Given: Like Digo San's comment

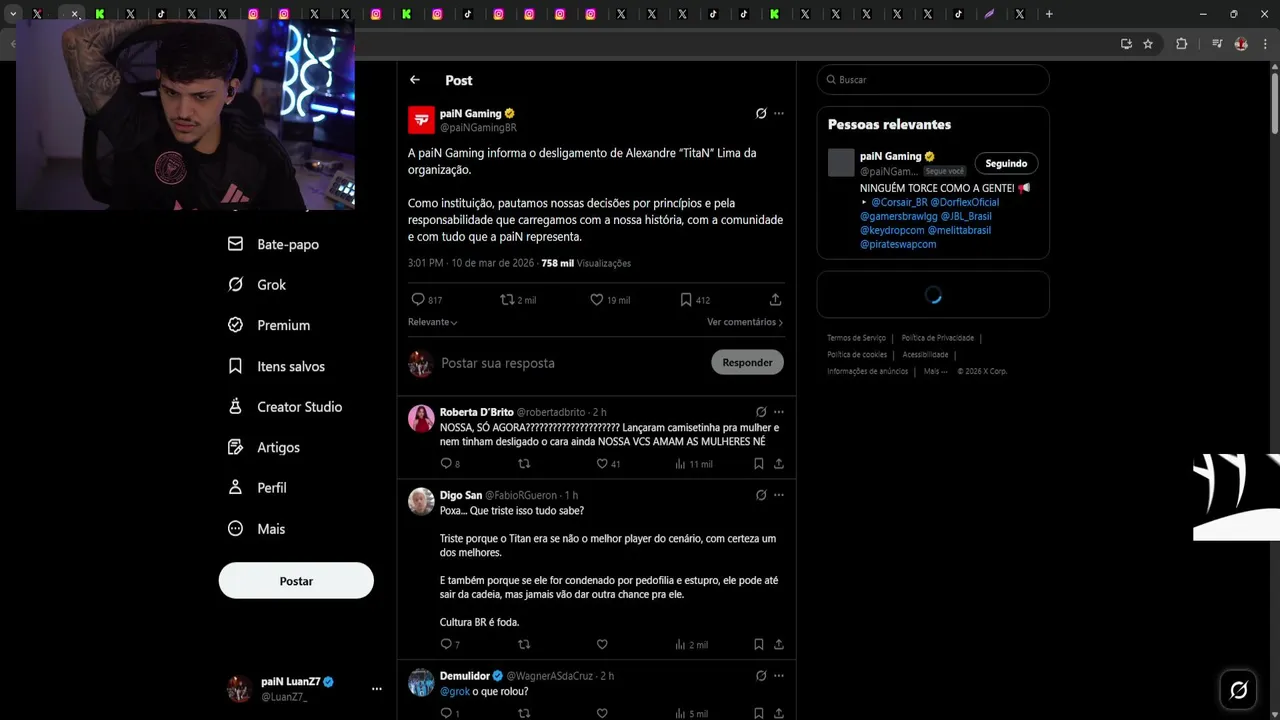Looking at the screenshot, I should [x=602, y=644].
